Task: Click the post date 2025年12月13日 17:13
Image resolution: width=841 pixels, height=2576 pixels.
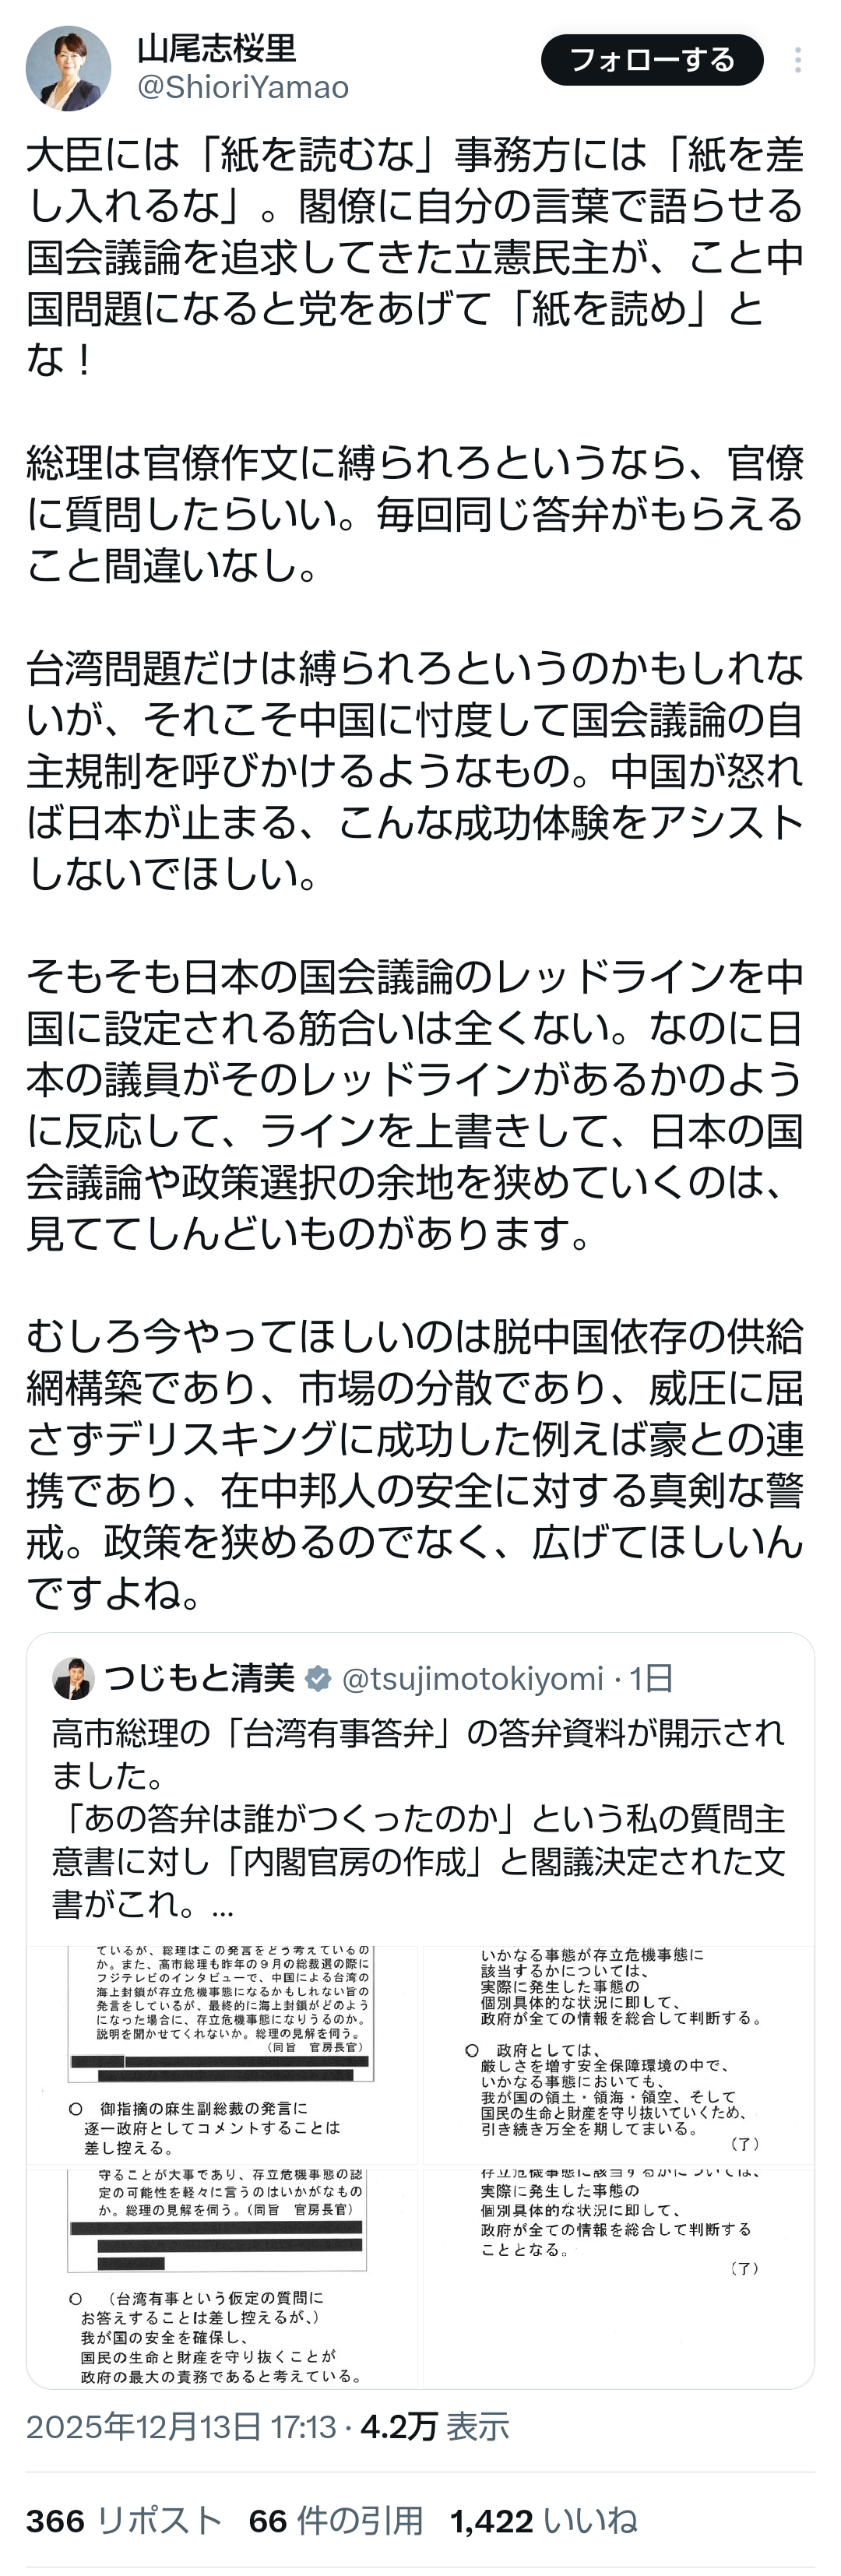Action: pos(181,2428)
